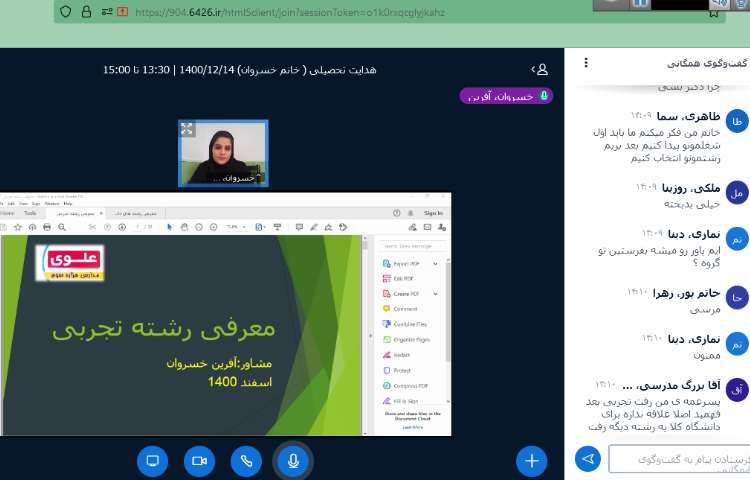Click the Acrobat notifications bell icon
Screen dimensions: 750x480
(410, 213)
